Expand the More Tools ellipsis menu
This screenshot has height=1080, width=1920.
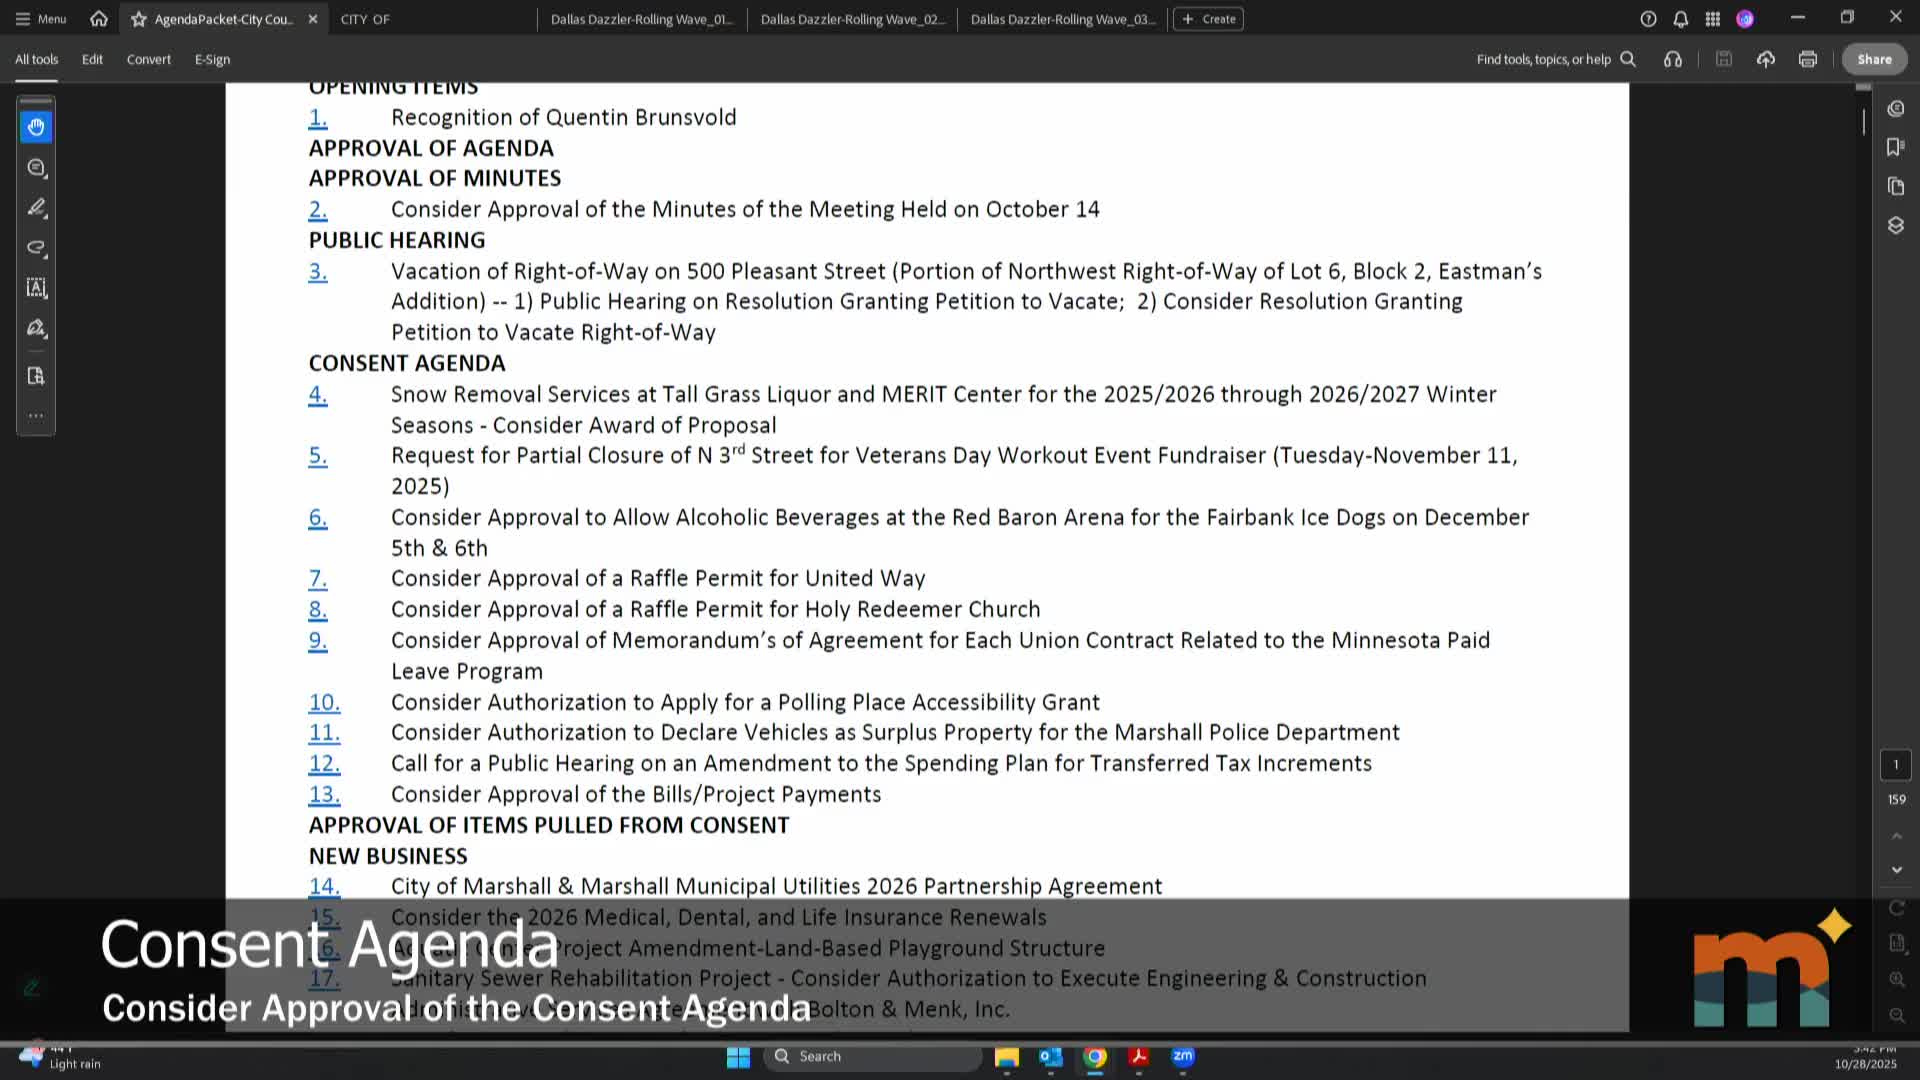36,415
